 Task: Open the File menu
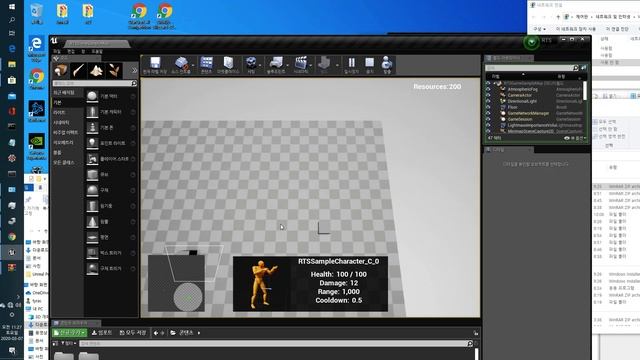[x=57, y=51]
